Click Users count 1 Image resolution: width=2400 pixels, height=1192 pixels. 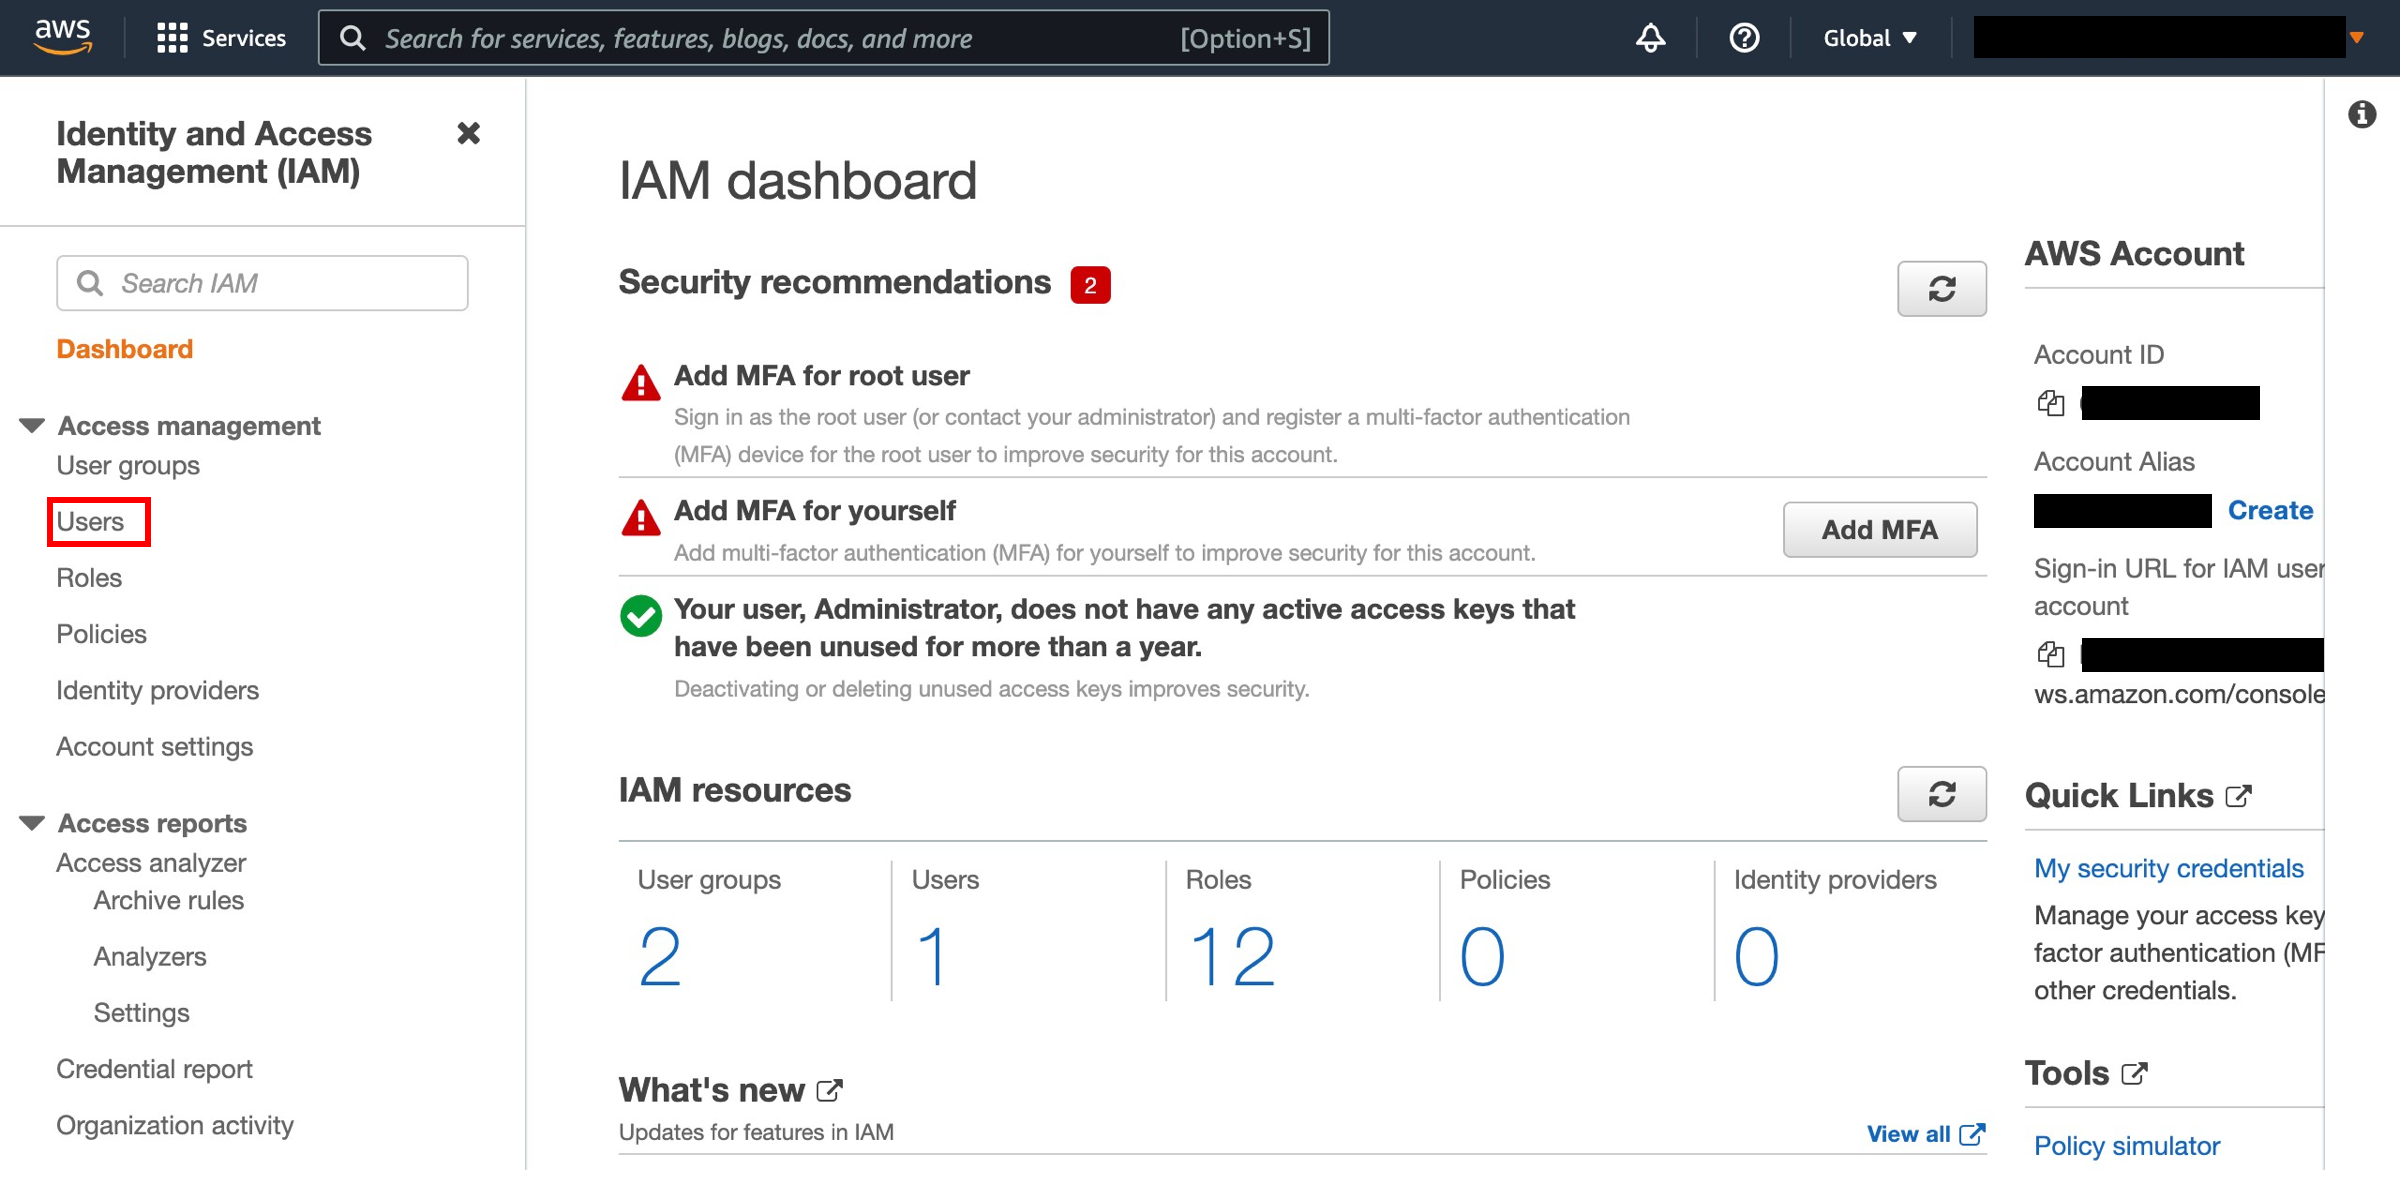pos(931,957)
